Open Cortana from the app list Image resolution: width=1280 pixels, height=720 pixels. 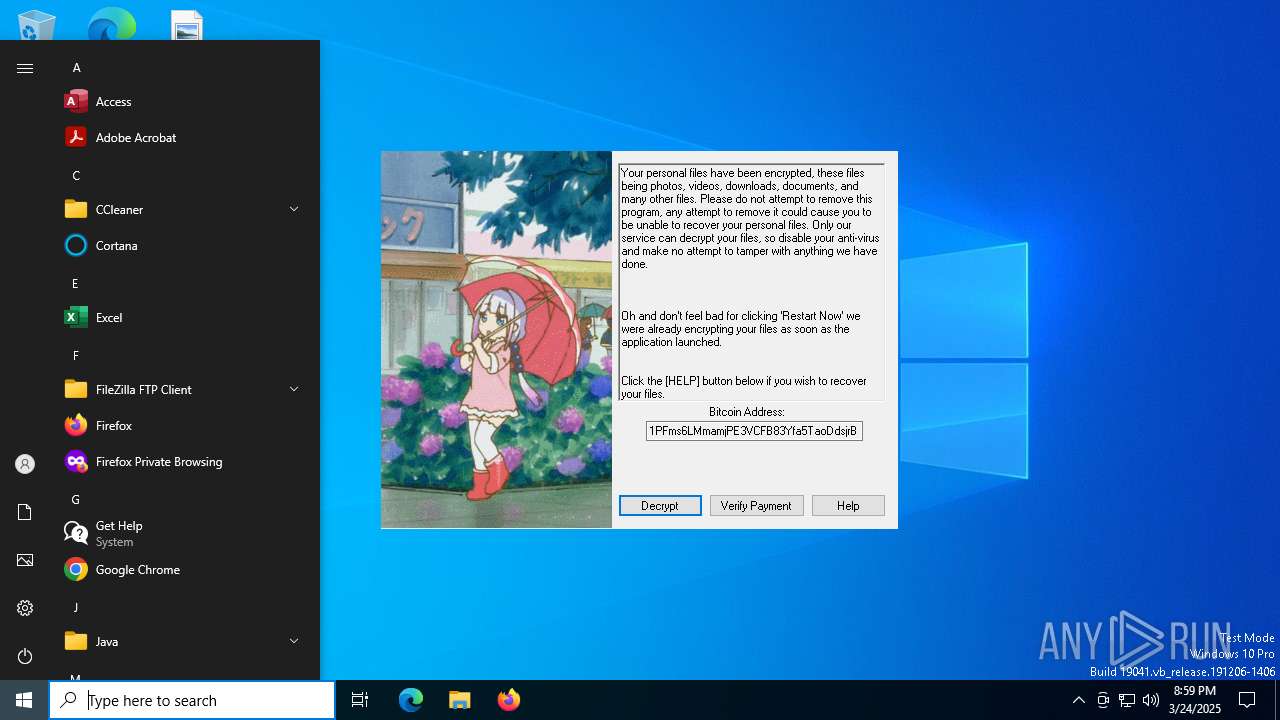[x=184, y=245]
